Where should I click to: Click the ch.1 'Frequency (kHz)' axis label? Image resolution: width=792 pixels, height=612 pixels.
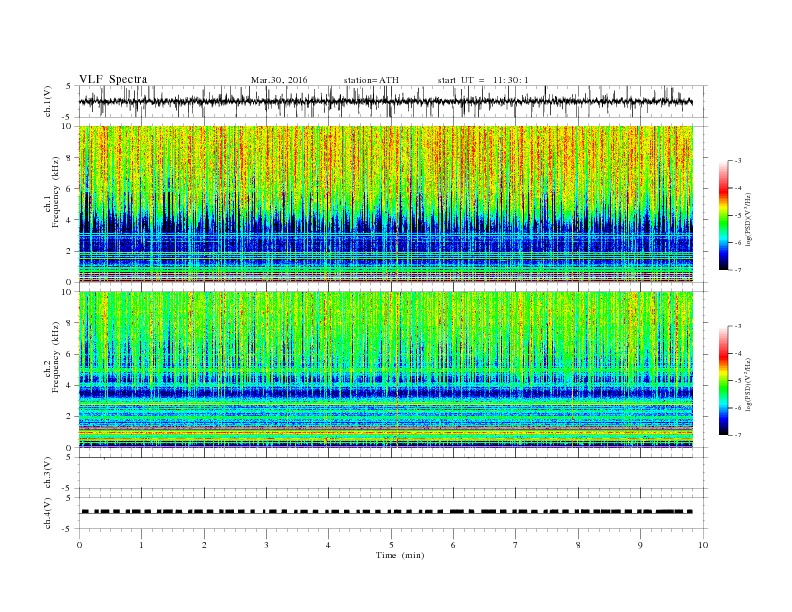pyautogui.click(x=56, y=192)
